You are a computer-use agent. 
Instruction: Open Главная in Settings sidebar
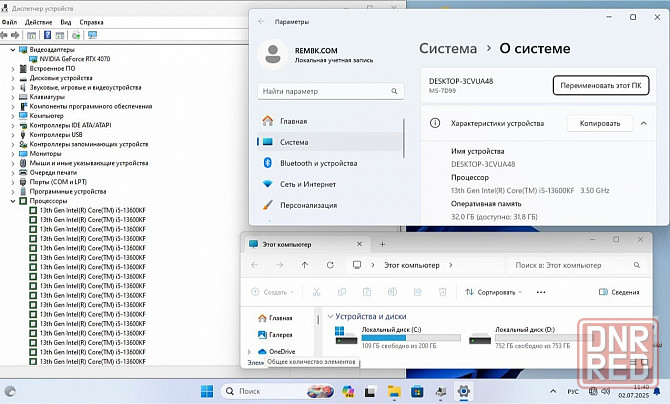[x=329, y=121]
